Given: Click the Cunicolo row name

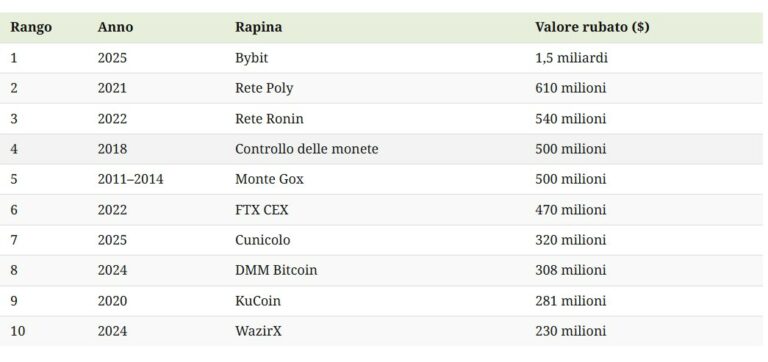Looking at the screenshot, I should (x=263, y=240).
